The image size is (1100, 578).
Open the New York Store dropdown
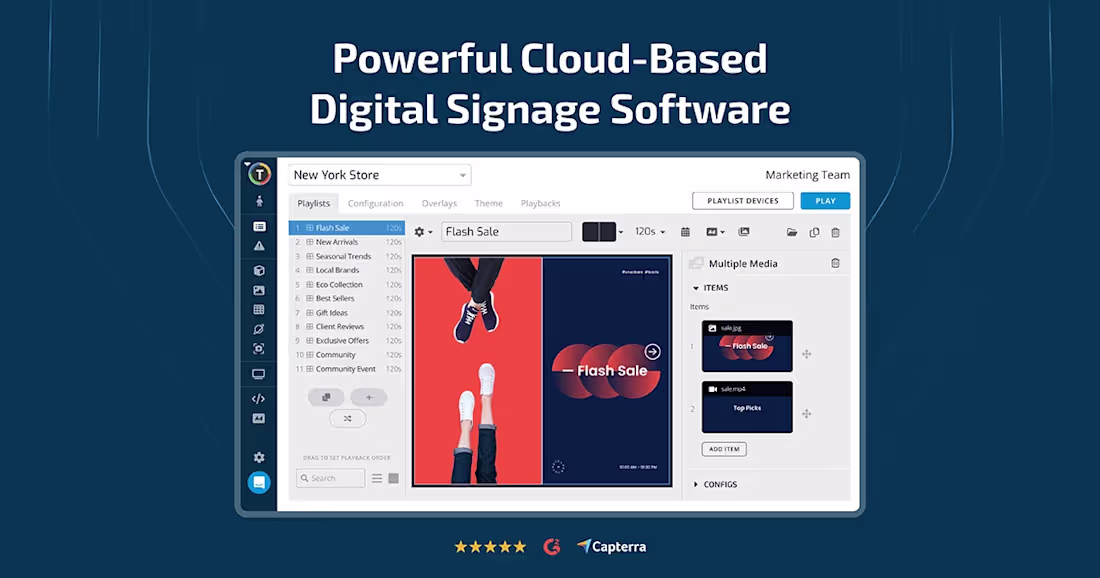(380, 175)
